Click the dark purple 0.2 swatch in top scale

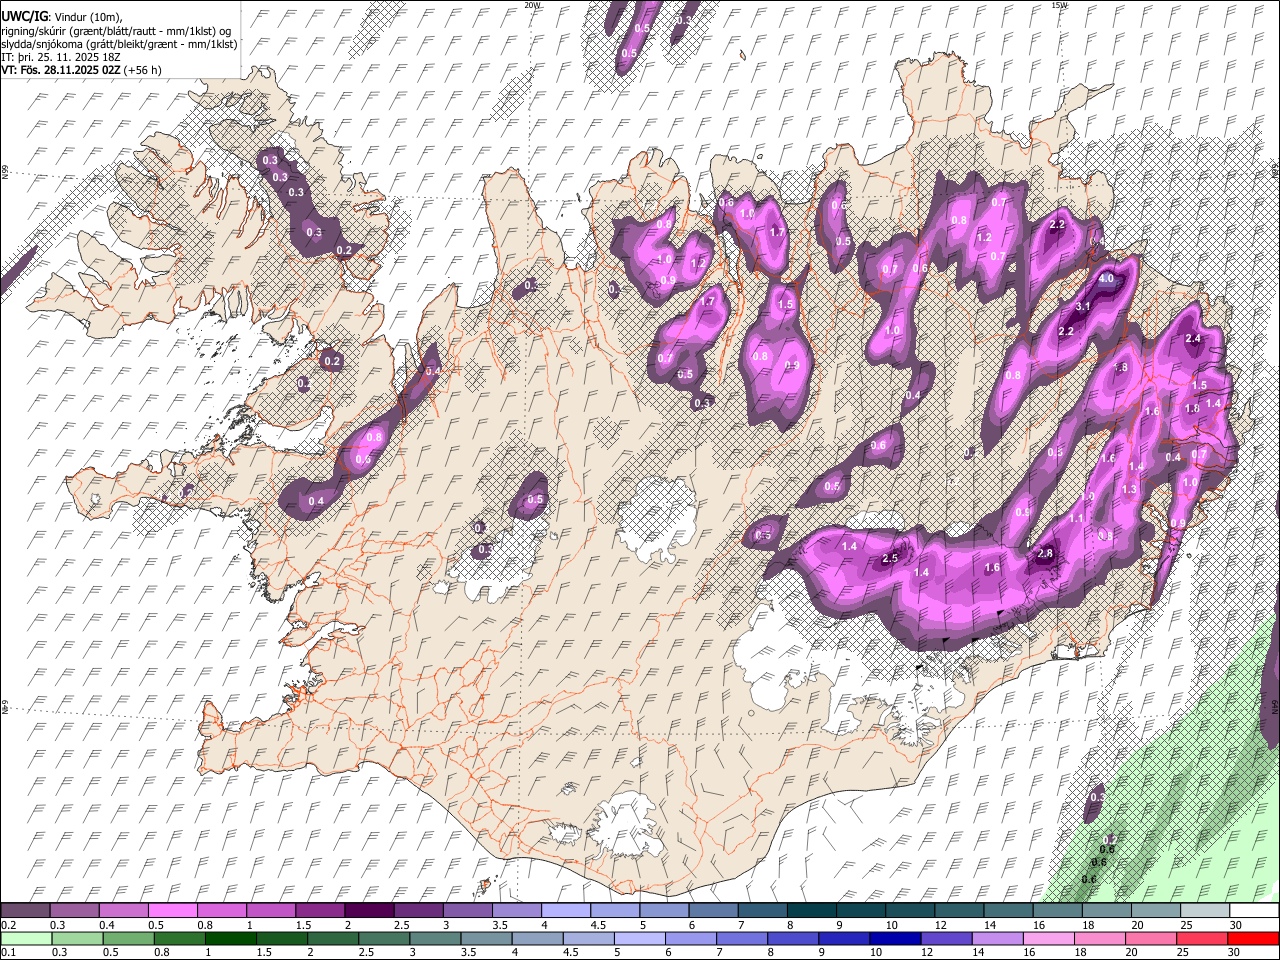[x=25, y=911]
